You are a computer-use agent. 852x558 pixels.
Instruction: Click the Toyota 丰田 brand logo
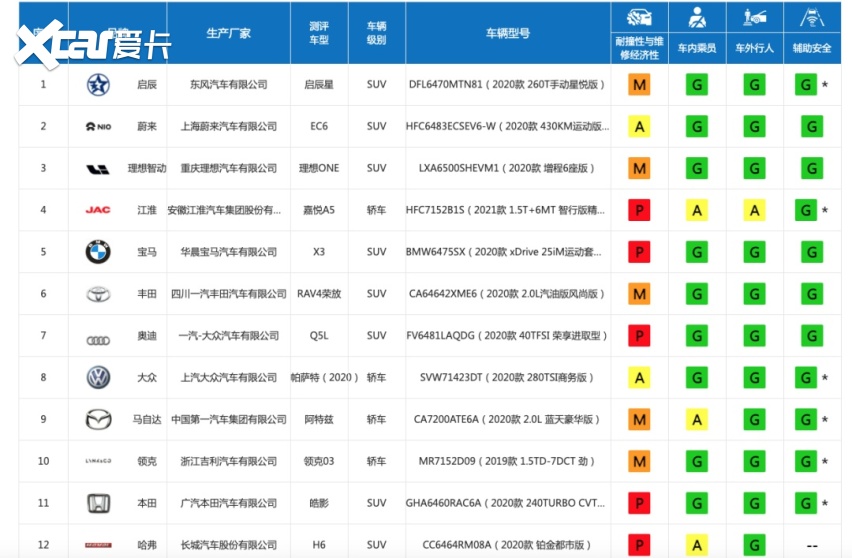pos(98,294)
